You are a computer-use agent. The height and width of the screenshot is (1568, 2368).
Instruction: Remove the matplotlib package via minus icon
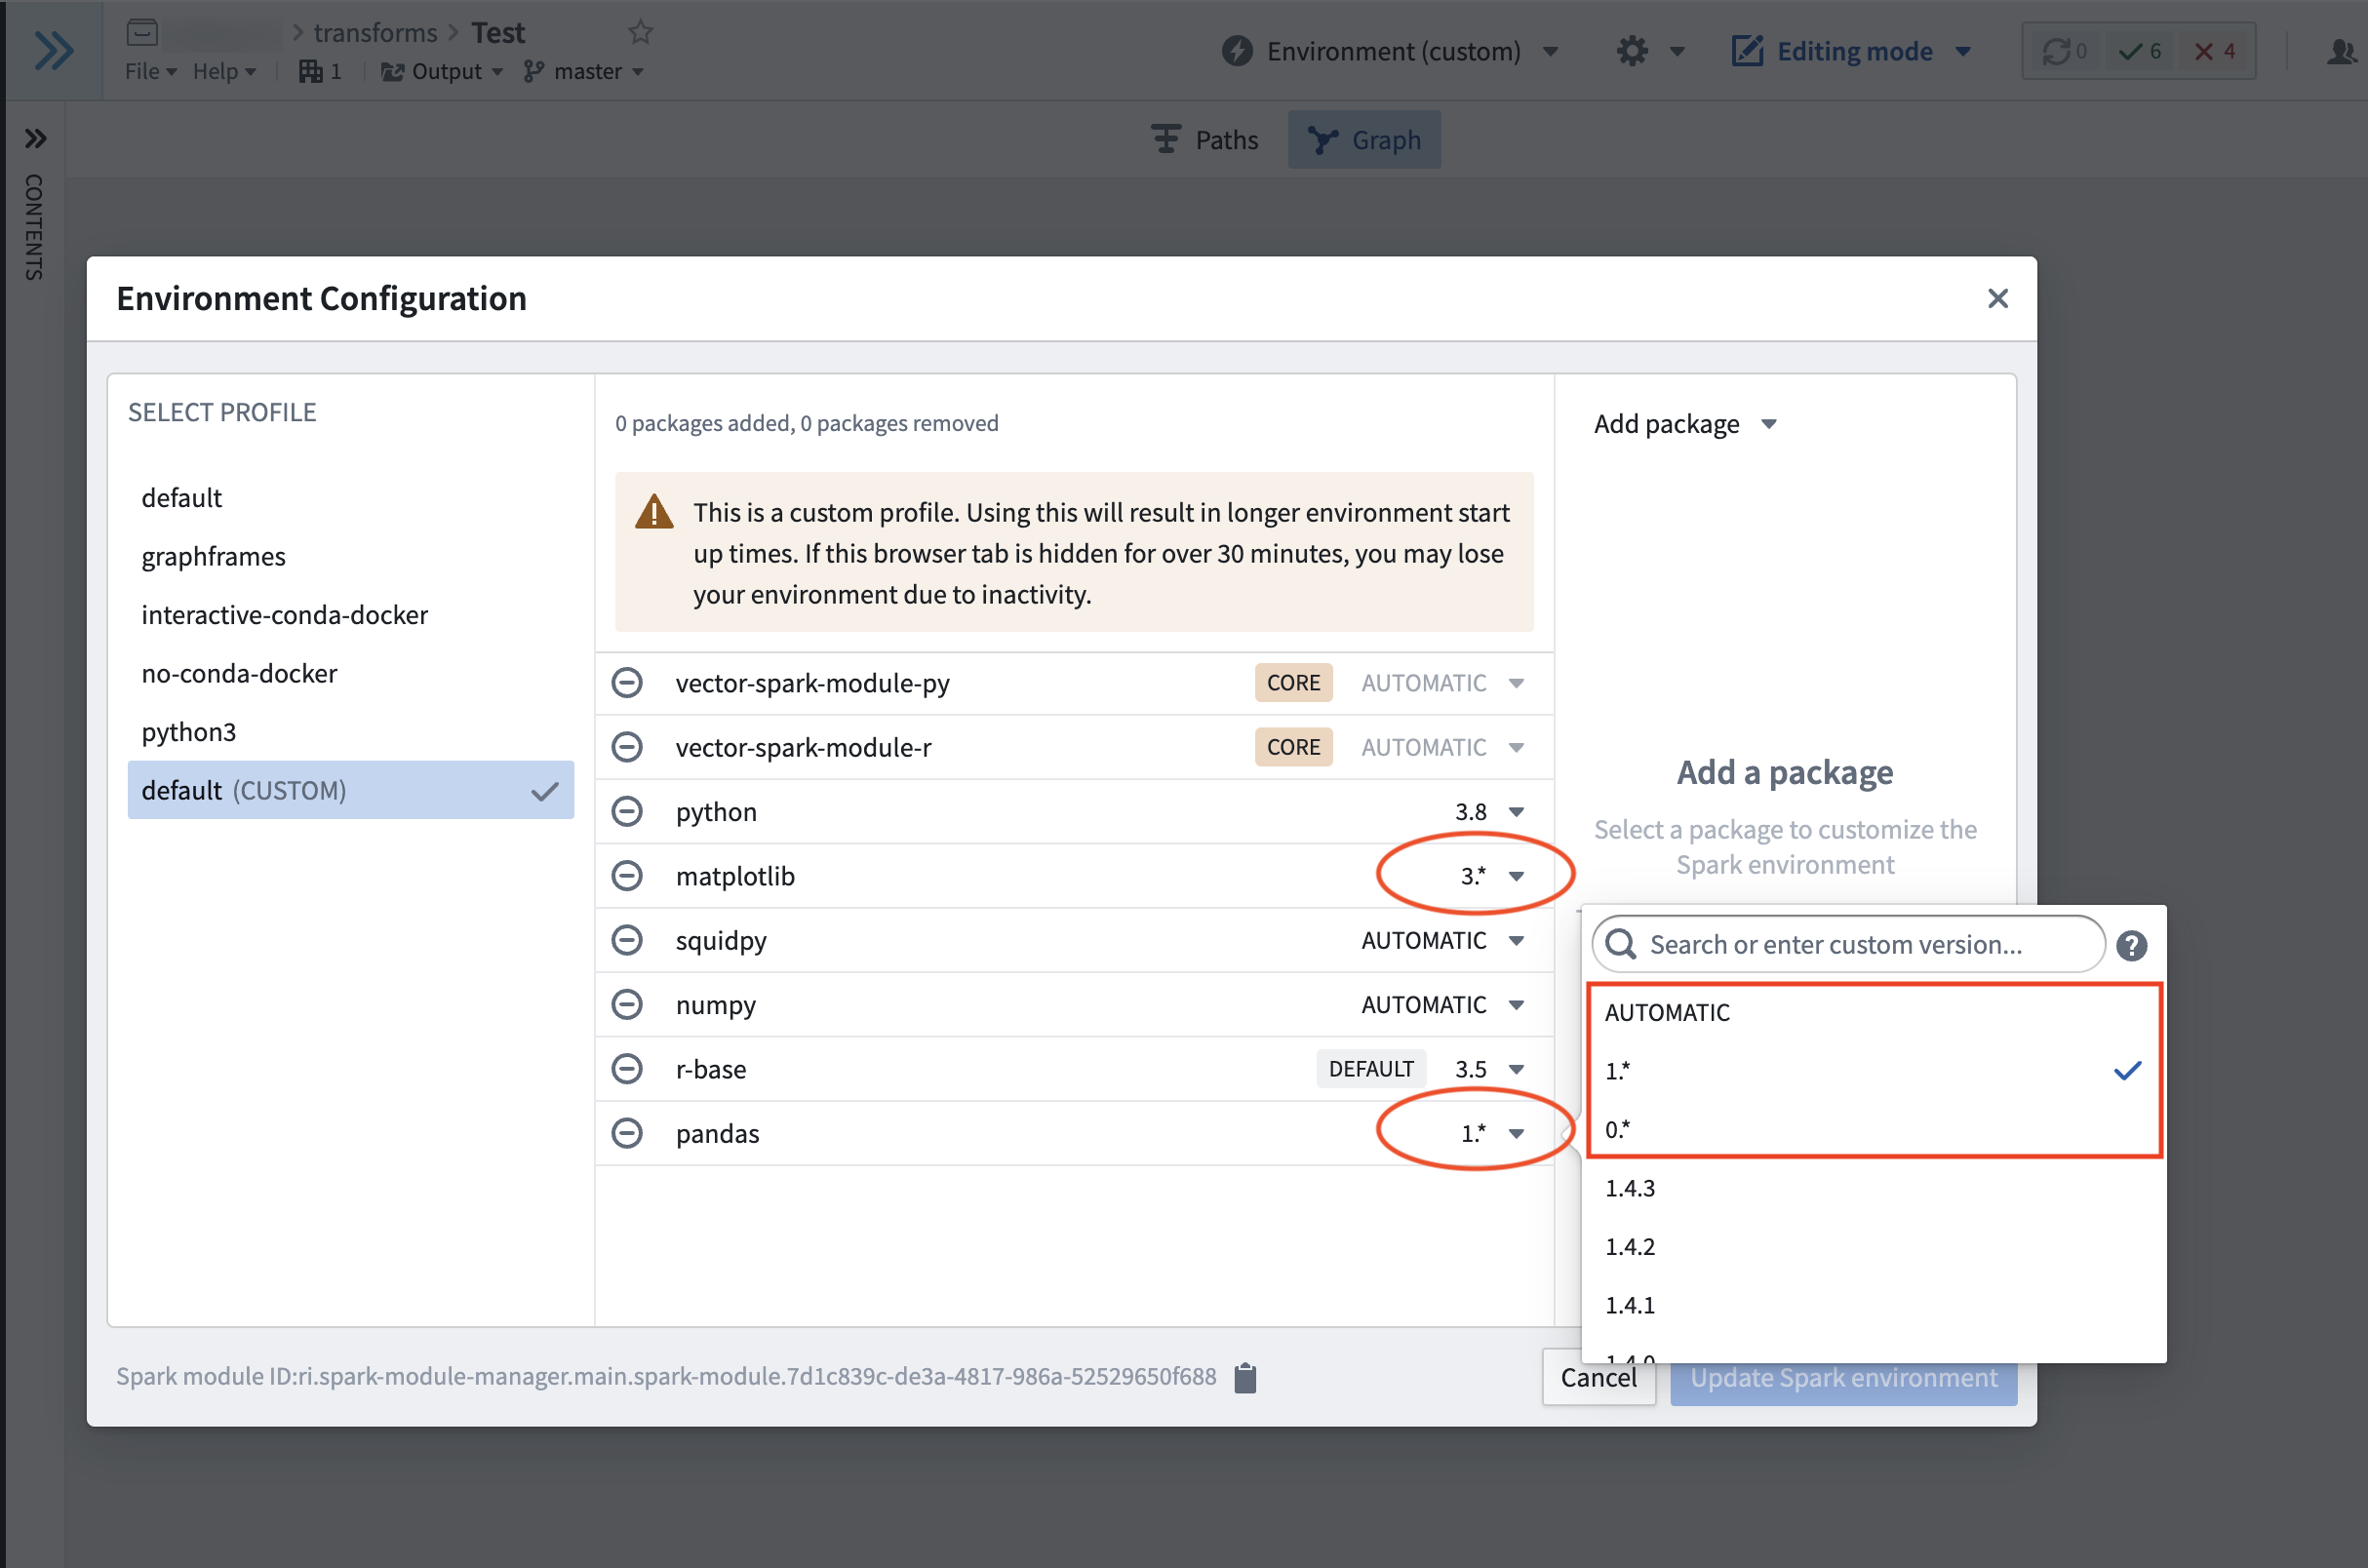click(627, 876)
